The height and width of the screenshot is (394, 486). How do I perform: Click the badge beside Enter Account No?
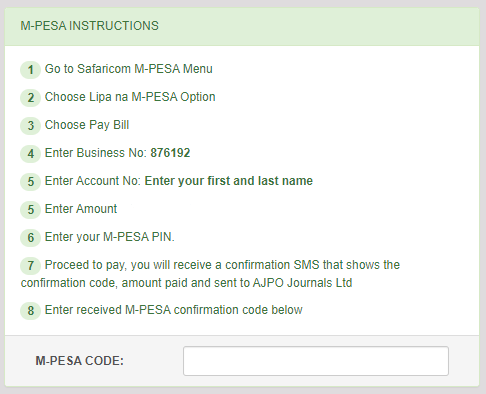click(x=30, y=182)
